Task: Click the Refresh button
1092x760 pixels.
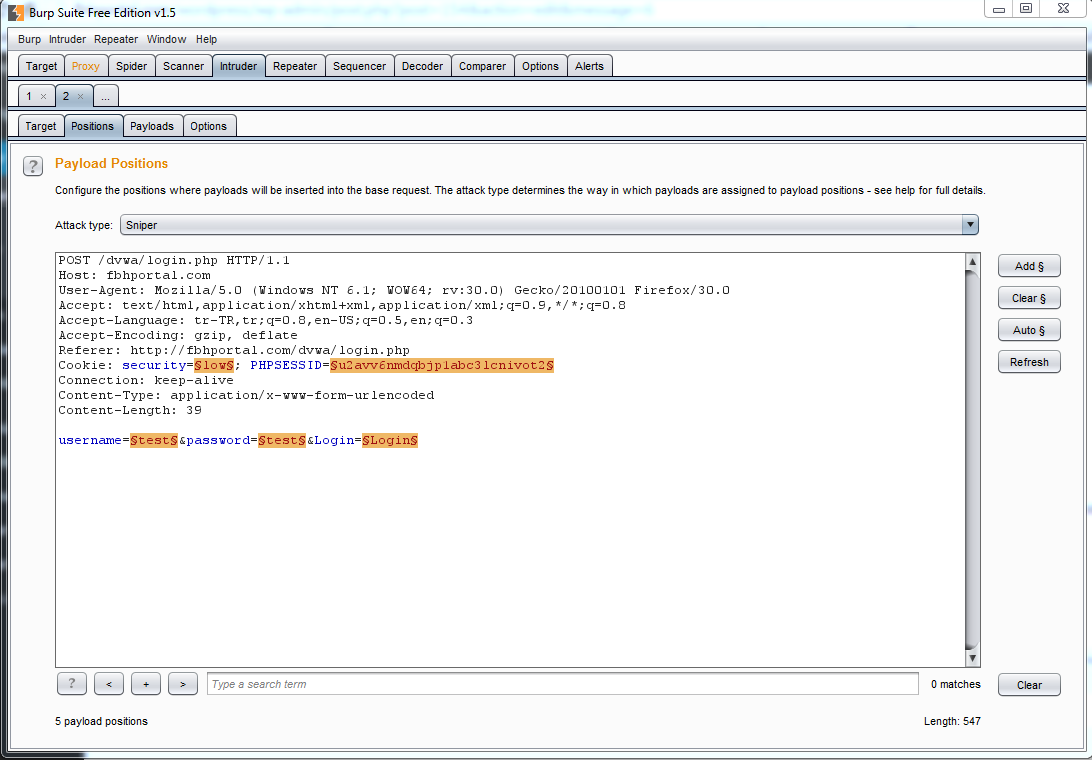Action: 1029,362
